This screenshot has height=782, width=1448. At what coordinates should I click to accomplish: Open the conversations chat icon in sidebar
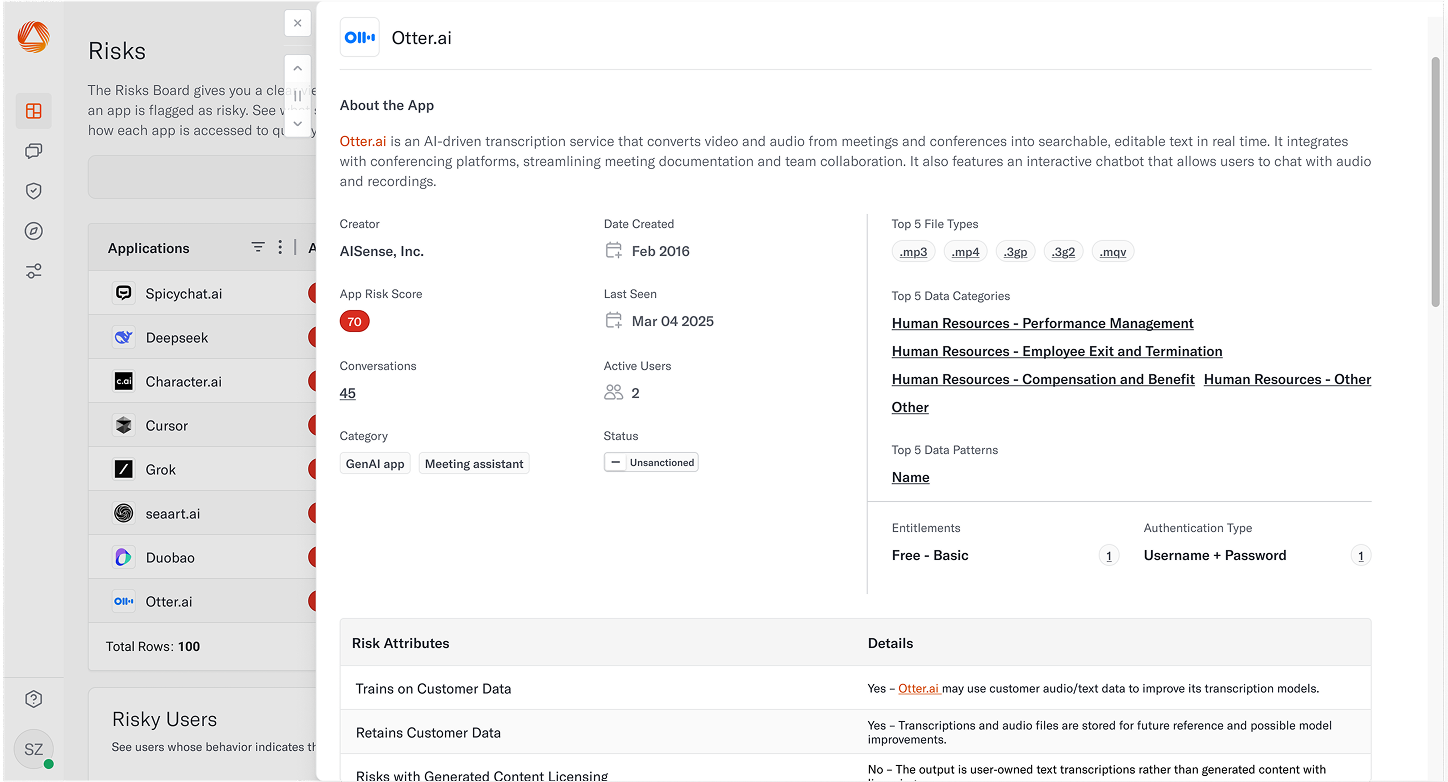(34, 151)
